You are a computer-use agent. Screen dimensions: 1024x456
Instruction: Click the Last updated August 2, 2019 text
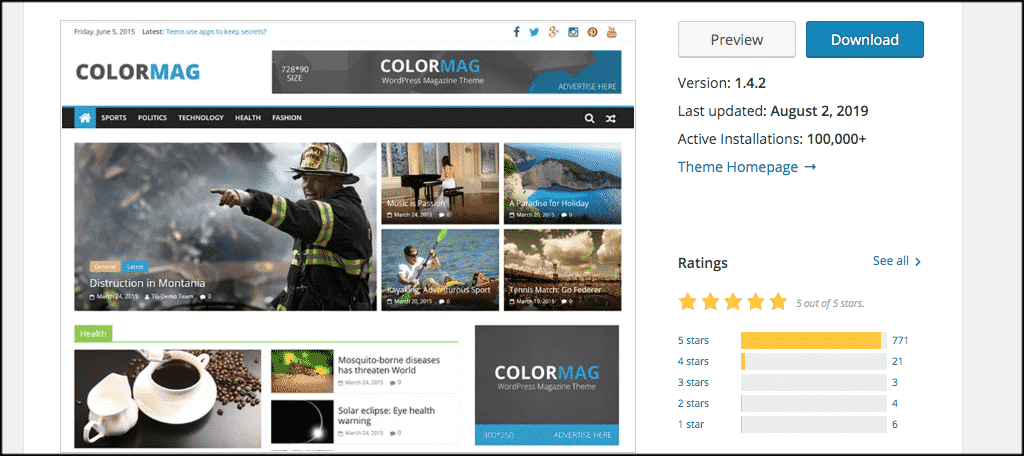point(773,111)
